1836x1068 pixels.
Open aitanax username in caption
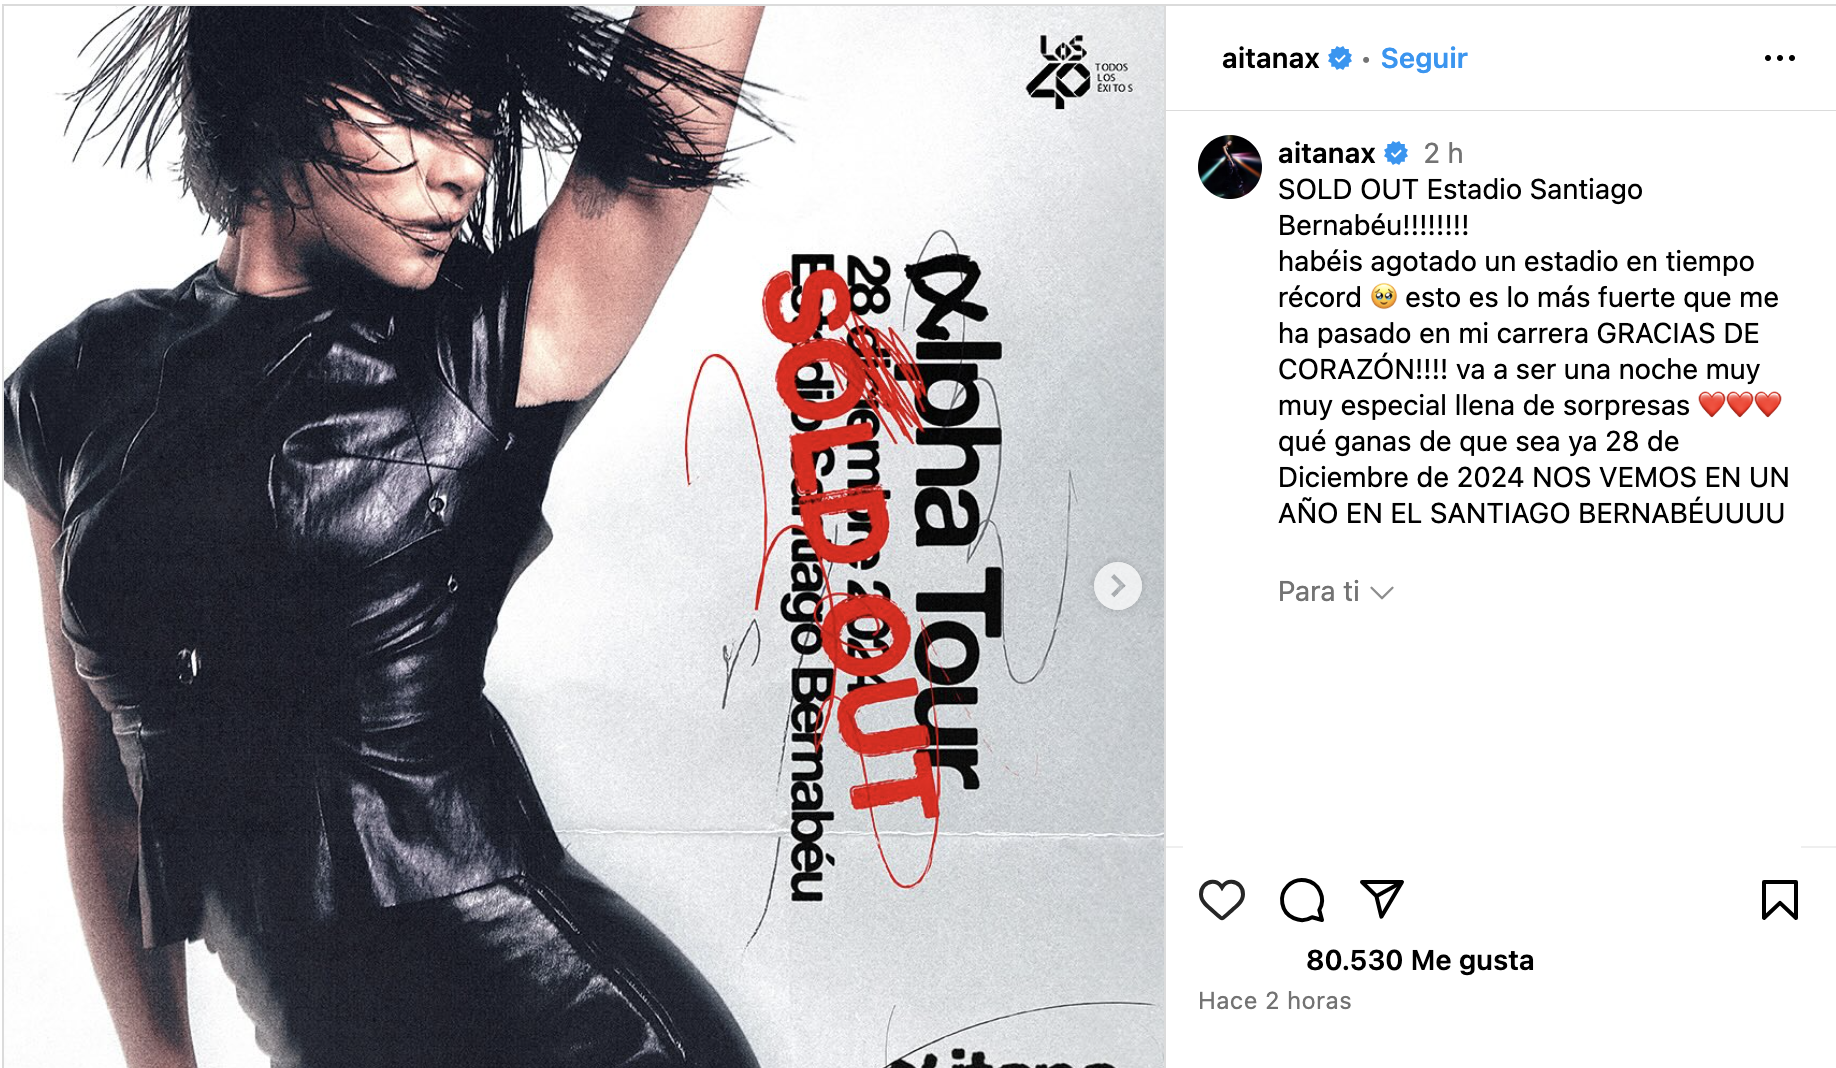pos(1326,153)
